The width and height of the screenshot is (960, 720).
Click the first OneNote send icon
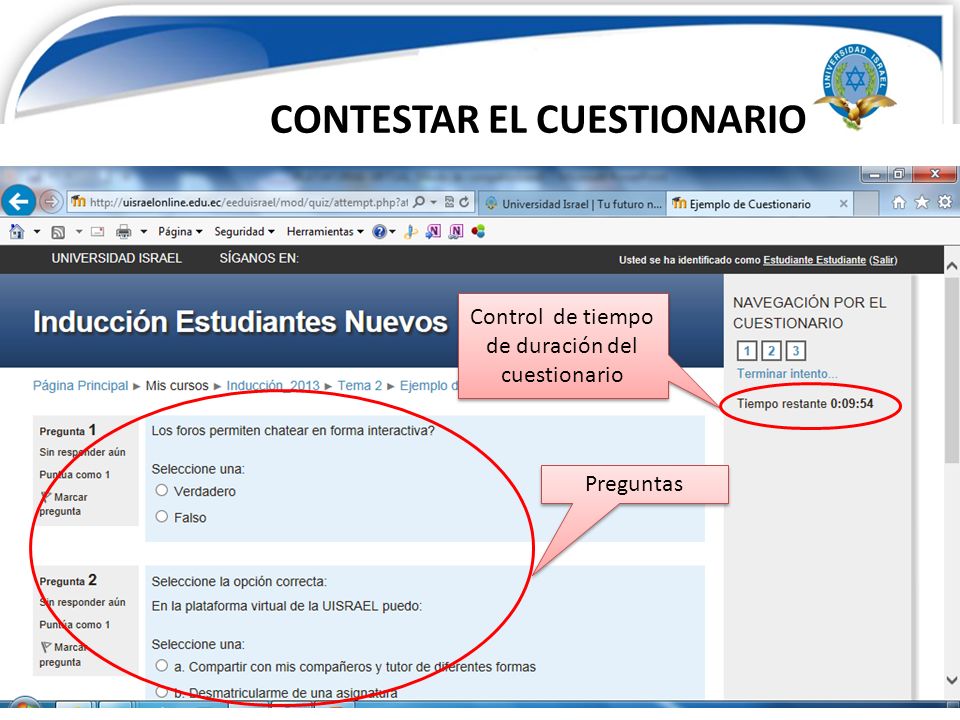point(433,231)
